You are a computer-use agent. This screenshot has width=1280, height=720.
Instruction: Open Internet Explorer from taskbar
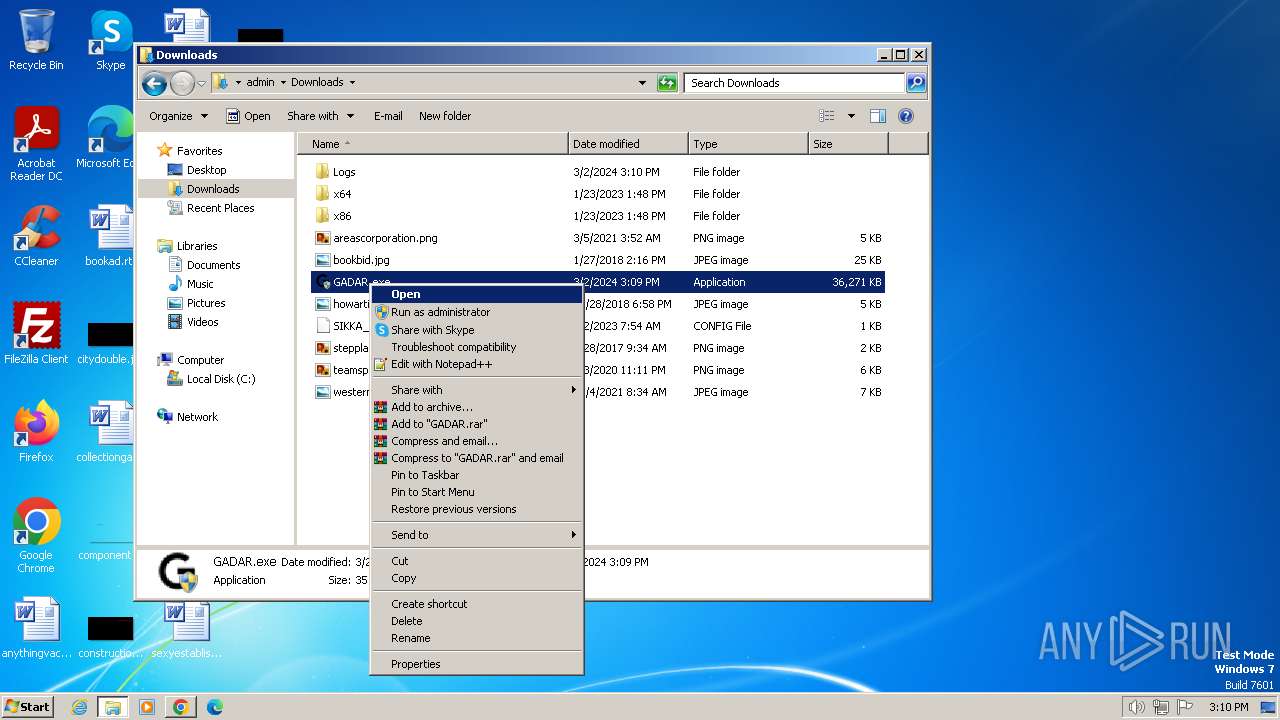coord(79,707)
